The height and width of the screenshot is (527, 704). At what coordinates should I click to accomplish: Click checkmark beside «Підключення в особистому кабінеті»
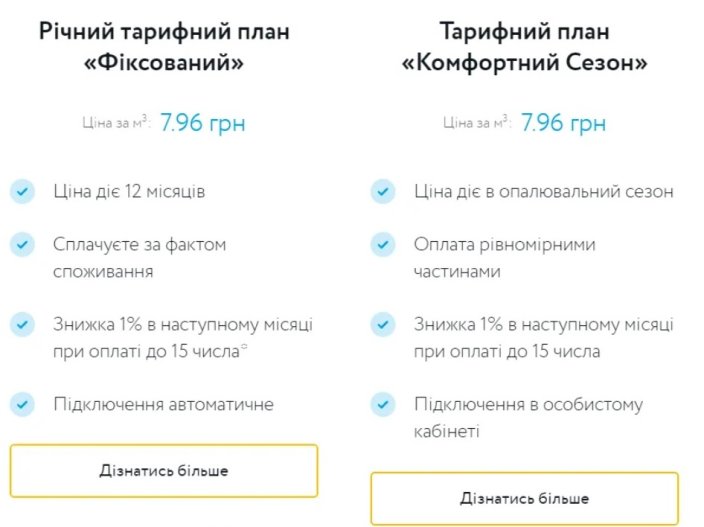pos(383,404)
